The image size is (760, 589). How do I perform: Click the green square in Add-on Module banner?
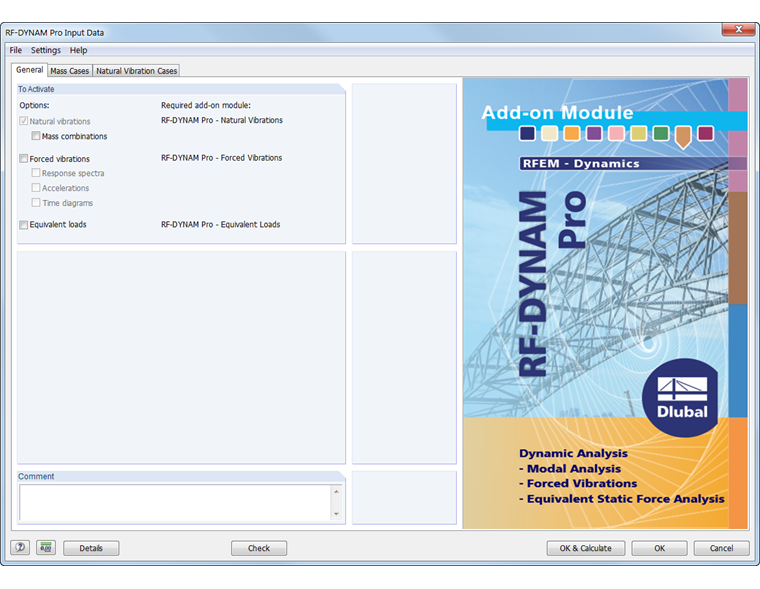(661, 133)
